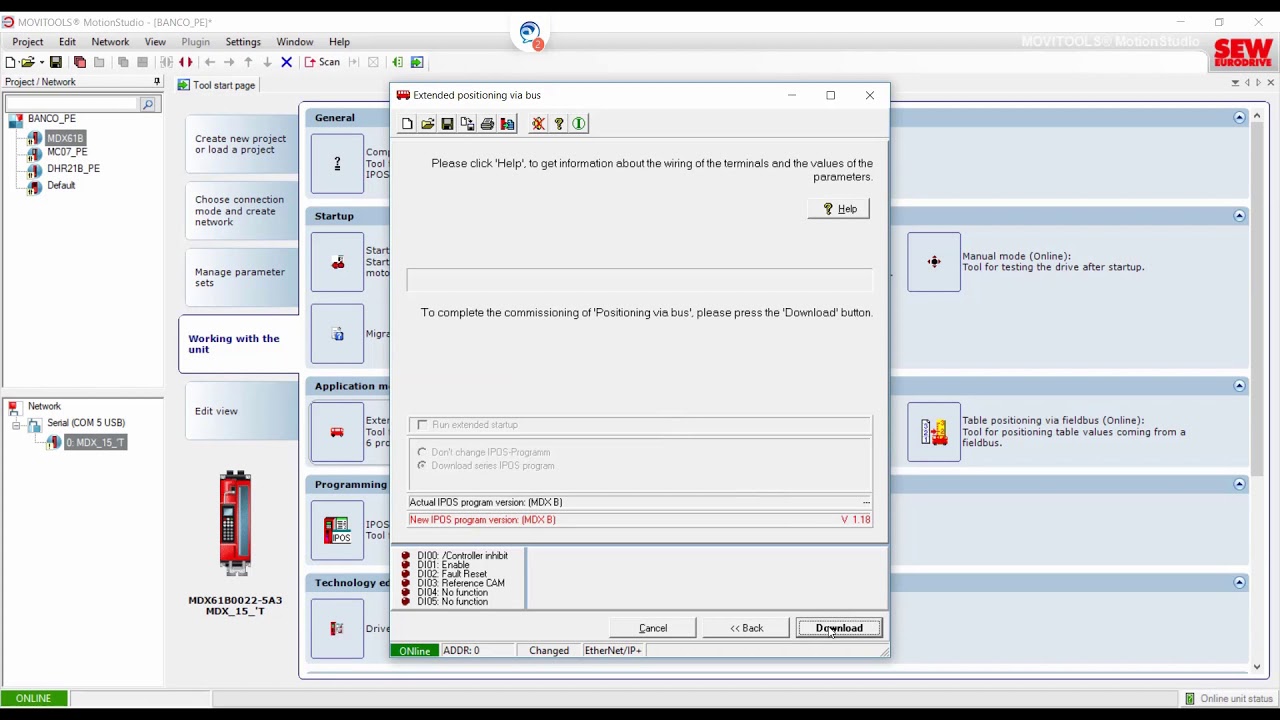Collapse the Serial (COM 5 USB) tree node
This screenshot has width=1280, height=720.
point(16,424)
